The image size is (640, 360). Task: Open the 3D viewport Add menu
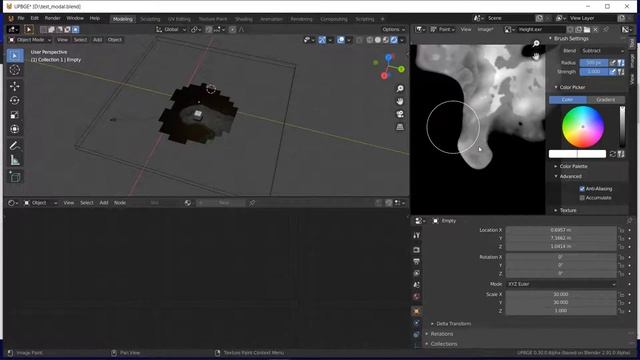point(97,40)
